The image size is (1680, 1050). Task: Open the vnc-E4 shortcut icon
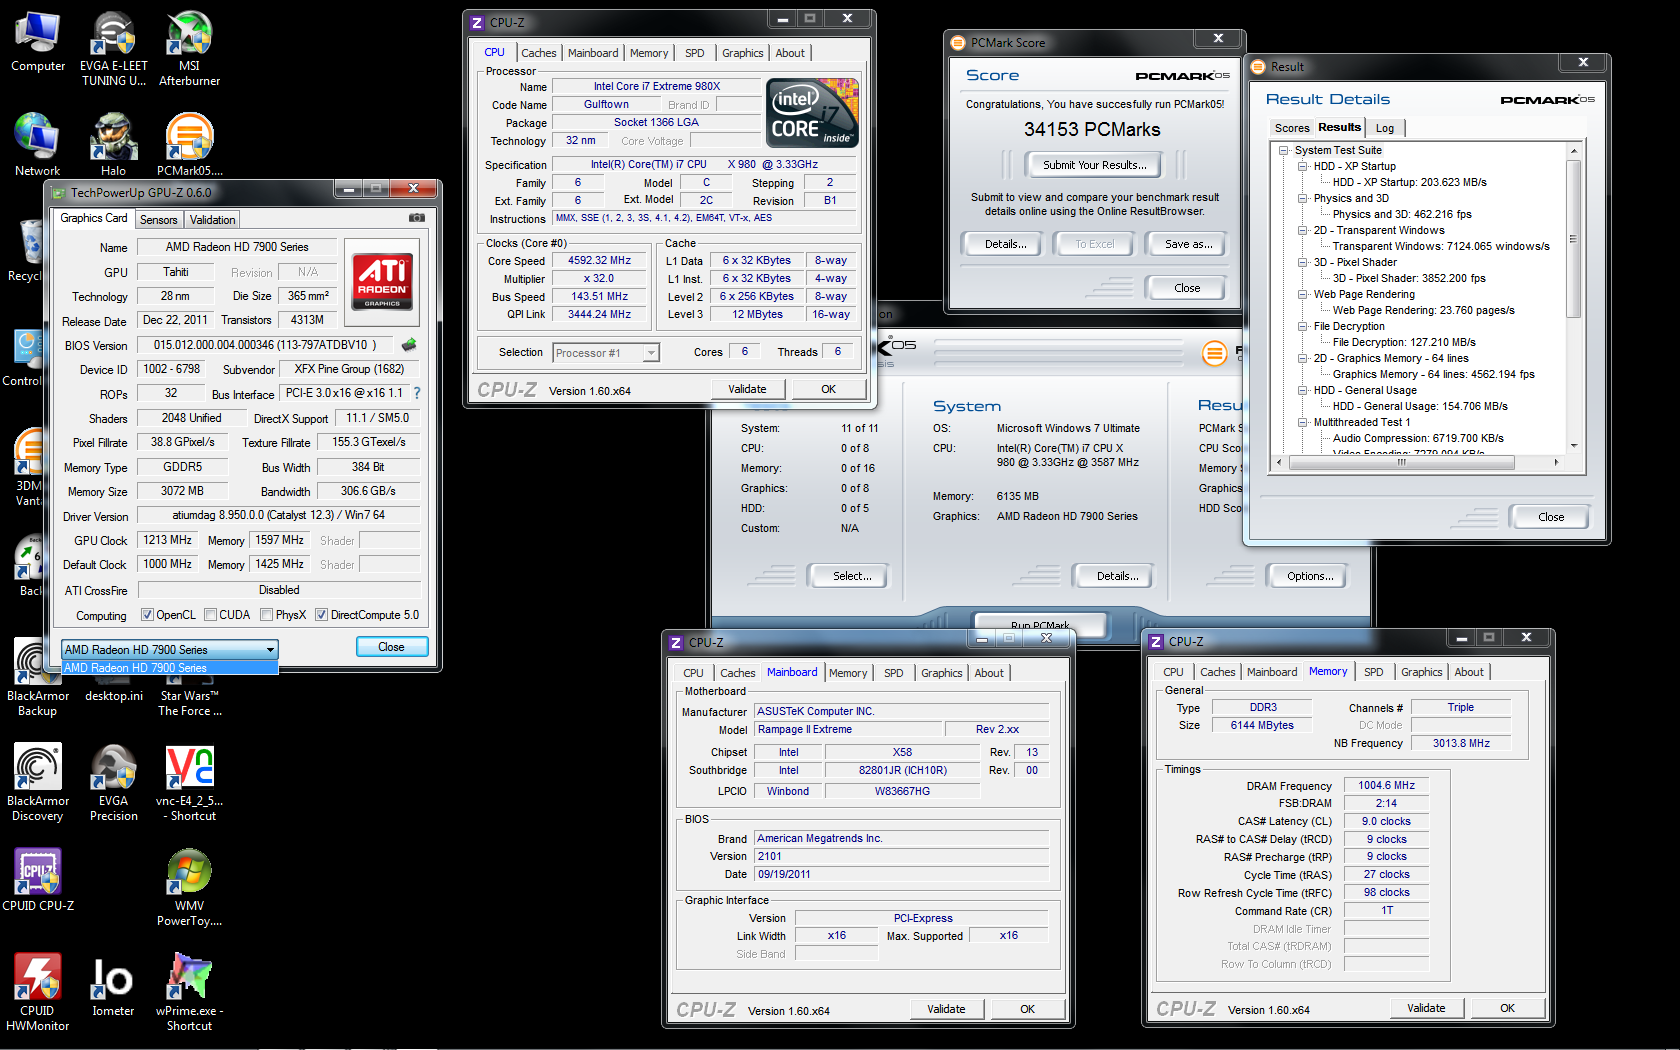tap(189, 782)
